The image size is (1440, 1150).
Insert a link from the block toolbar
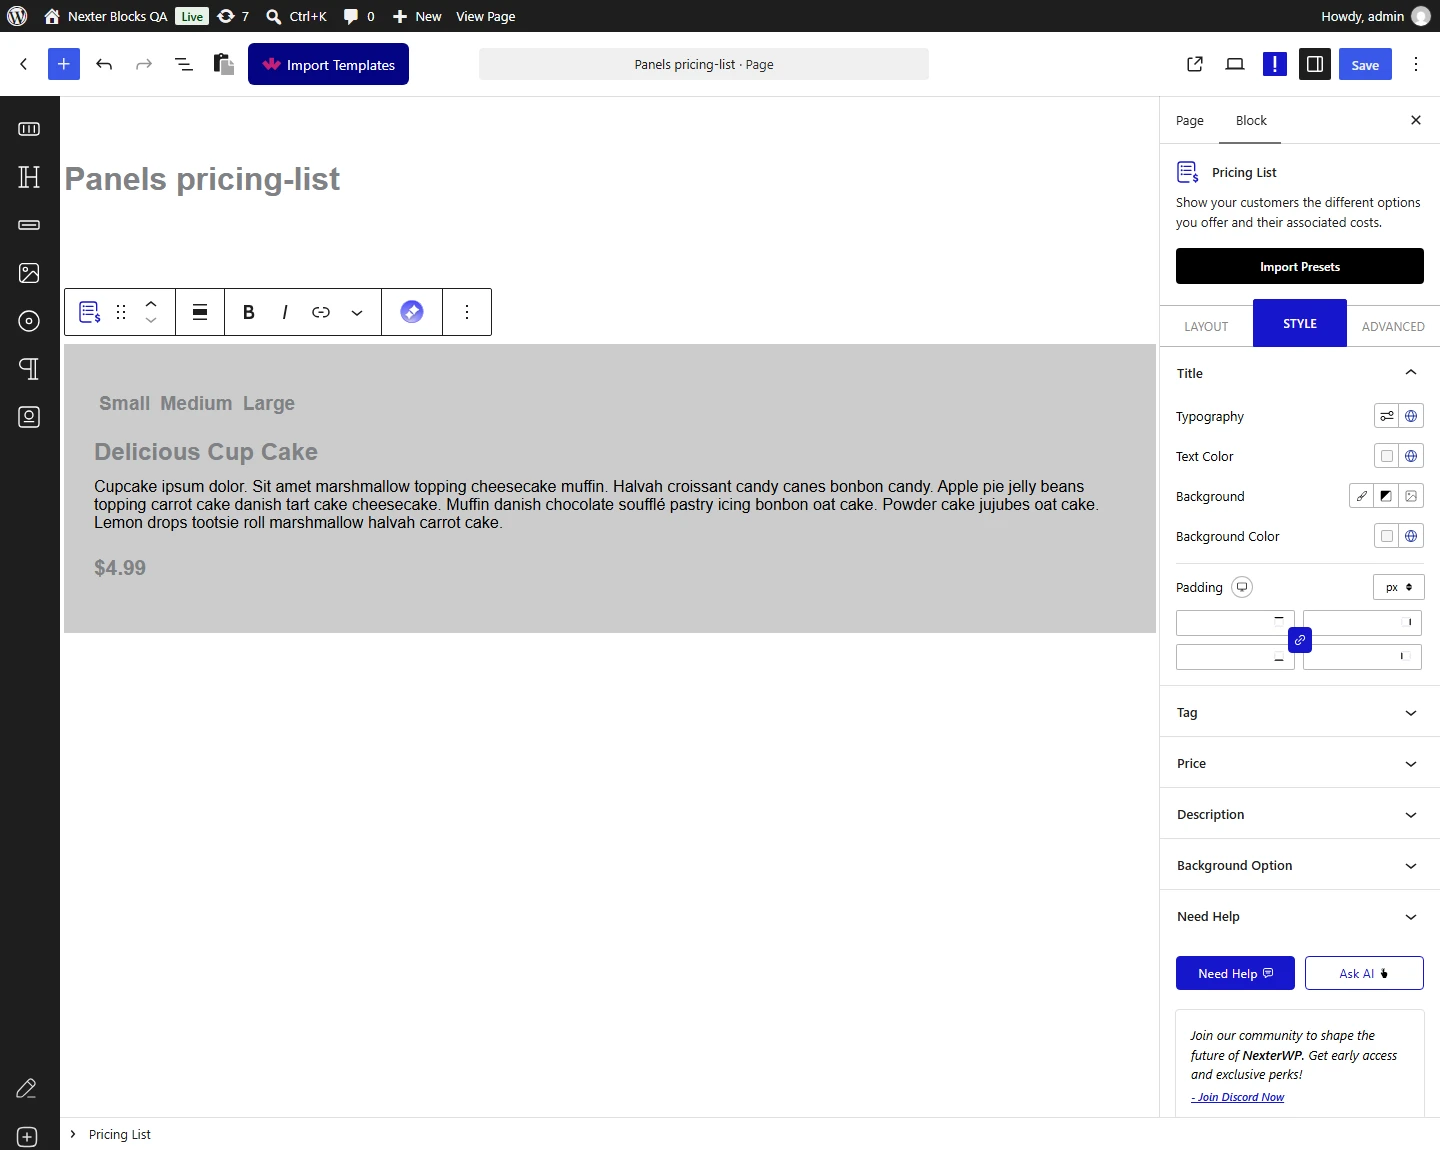click(x=321, y=312)
